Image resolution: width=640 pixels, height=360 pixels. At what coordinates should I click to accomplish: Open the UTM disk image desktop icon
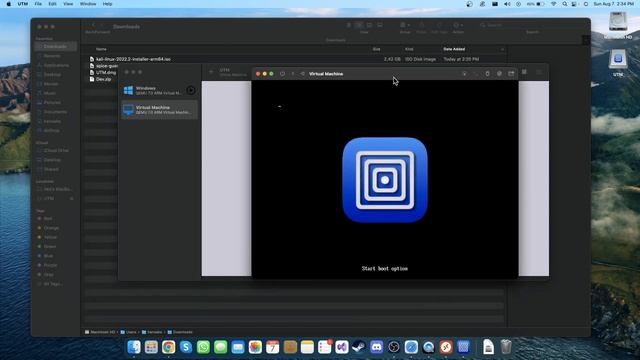[618, 60]
